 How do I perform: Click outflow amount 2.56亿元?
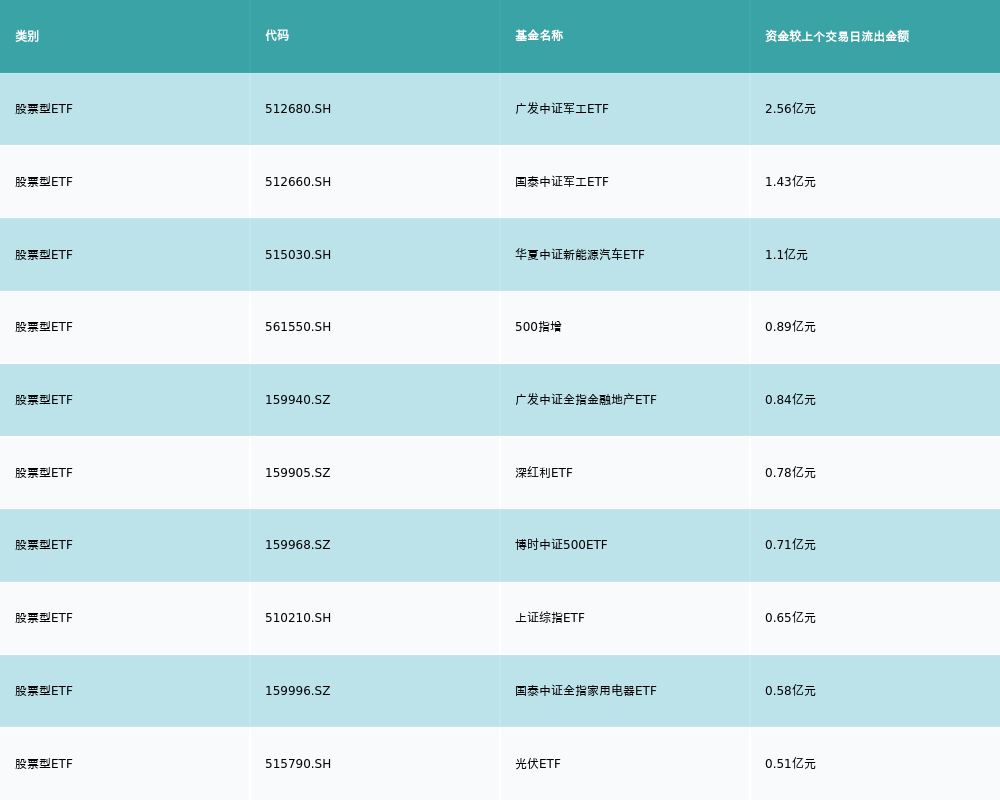(790, 109)
